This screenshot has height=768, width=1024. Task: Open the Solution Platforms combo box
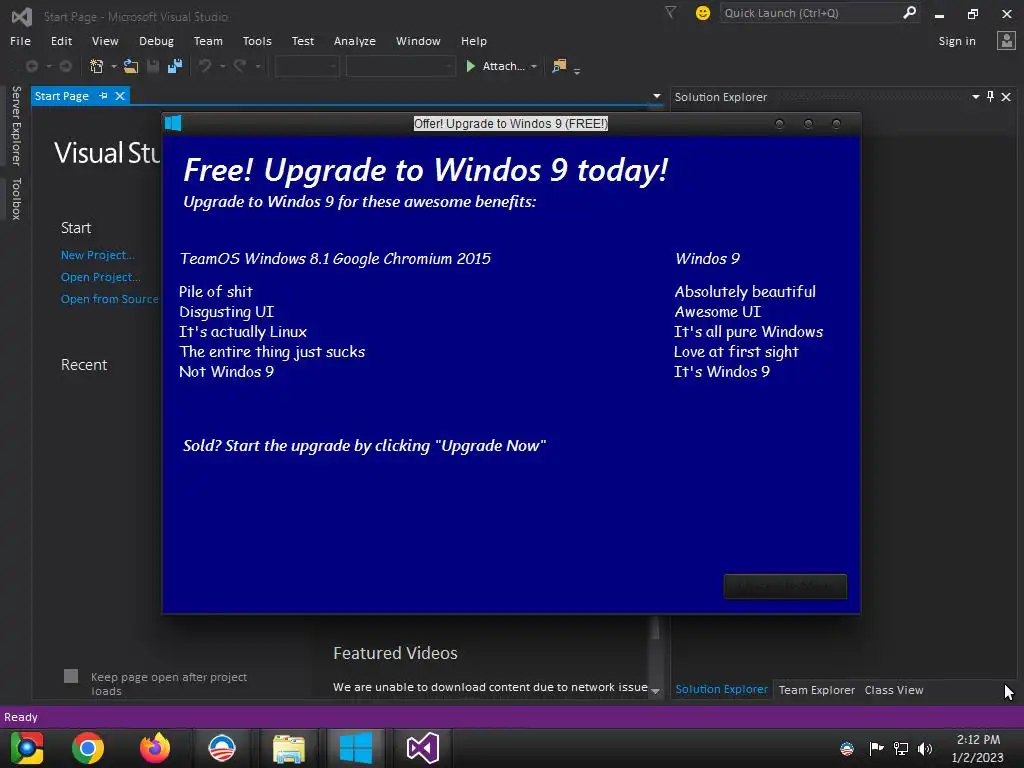[x=400, y=66]
